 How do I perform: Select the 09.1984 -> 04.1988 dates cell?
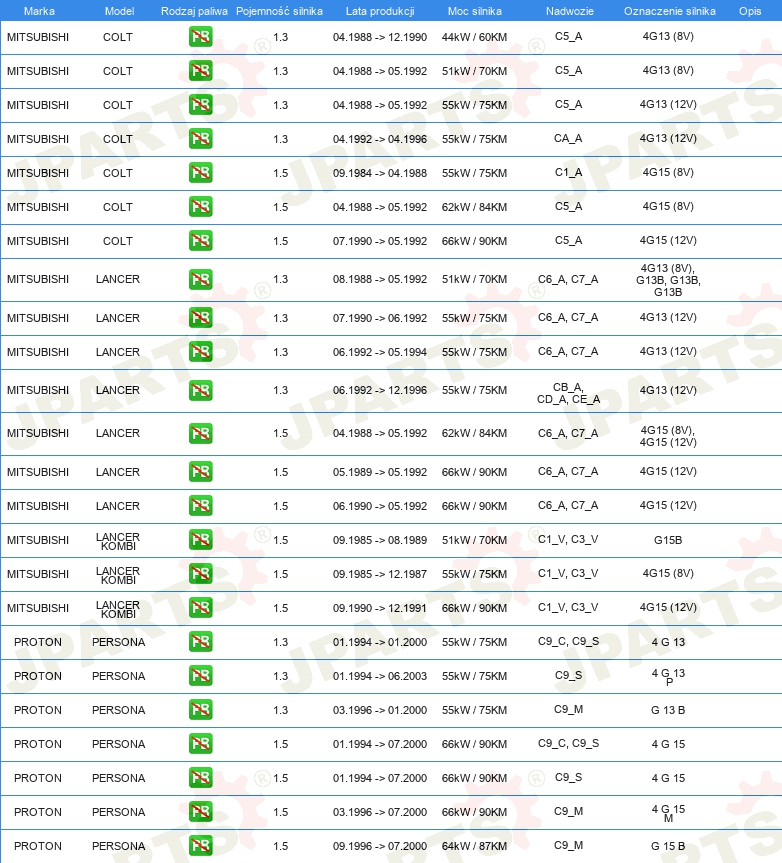[x=380, y=173]
